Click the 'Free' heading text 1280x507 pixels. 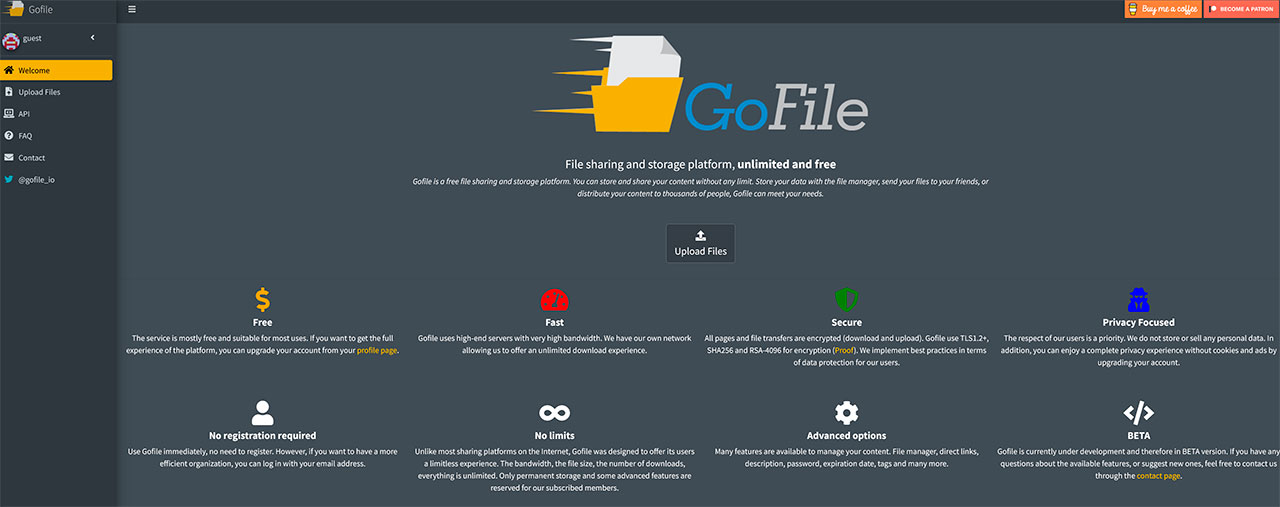262,323
